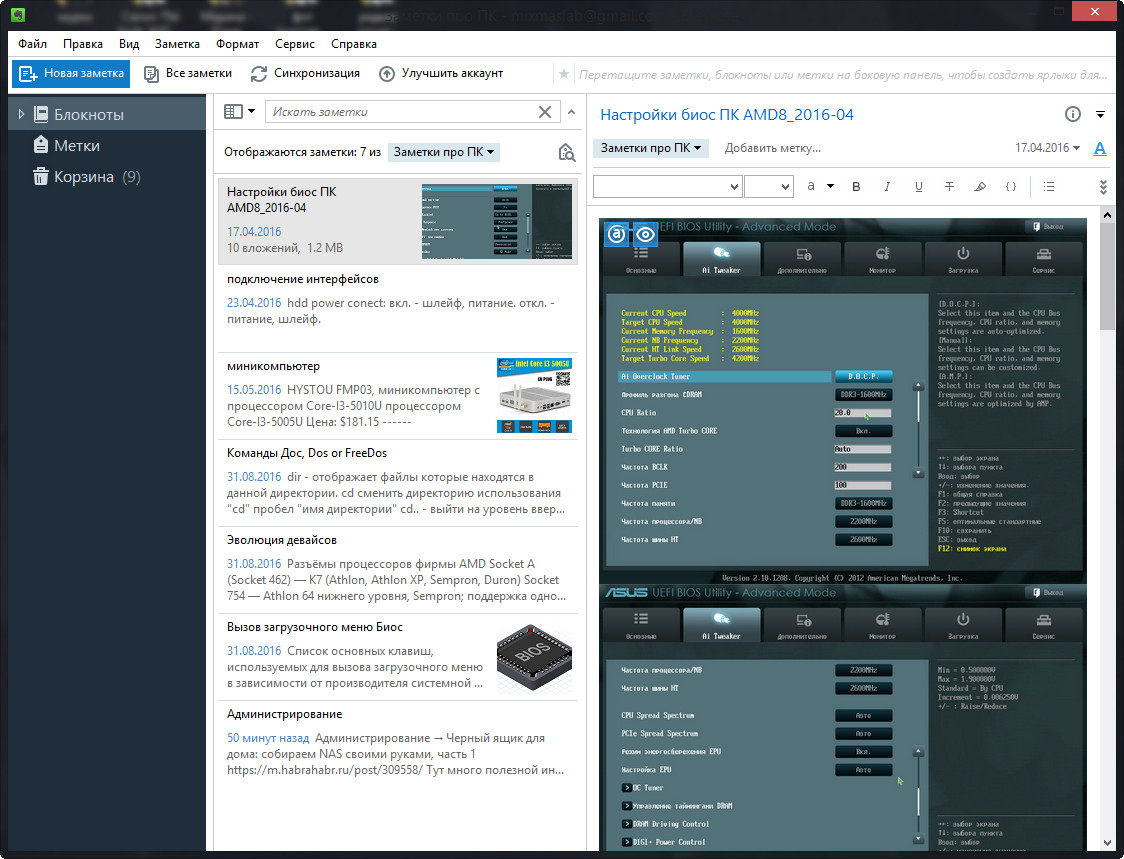
Task: Toggle italic formatting
Action: (x=886, y=186)
